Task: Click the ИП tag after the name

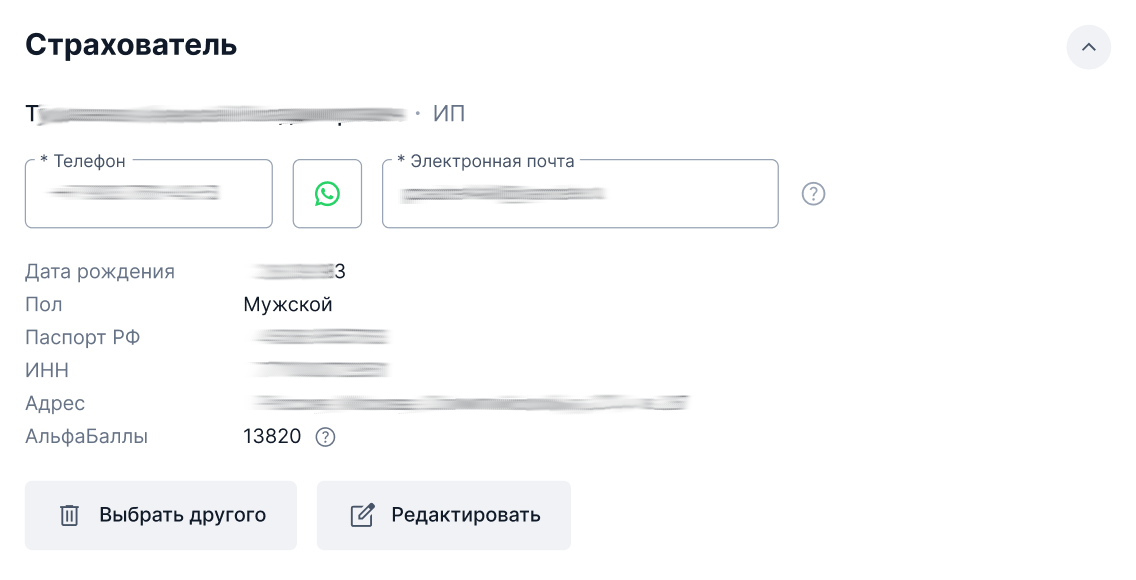Action: tap(449, 114)
